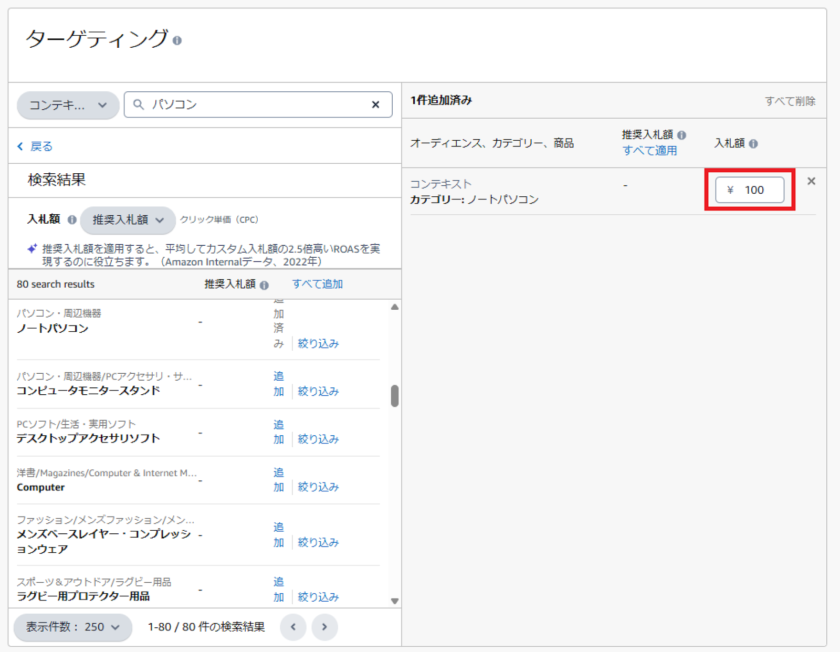Screen dimensions: 840x652
Task: Go to next results page arrow
Action: pyautogui.click(x=324, y=627)
